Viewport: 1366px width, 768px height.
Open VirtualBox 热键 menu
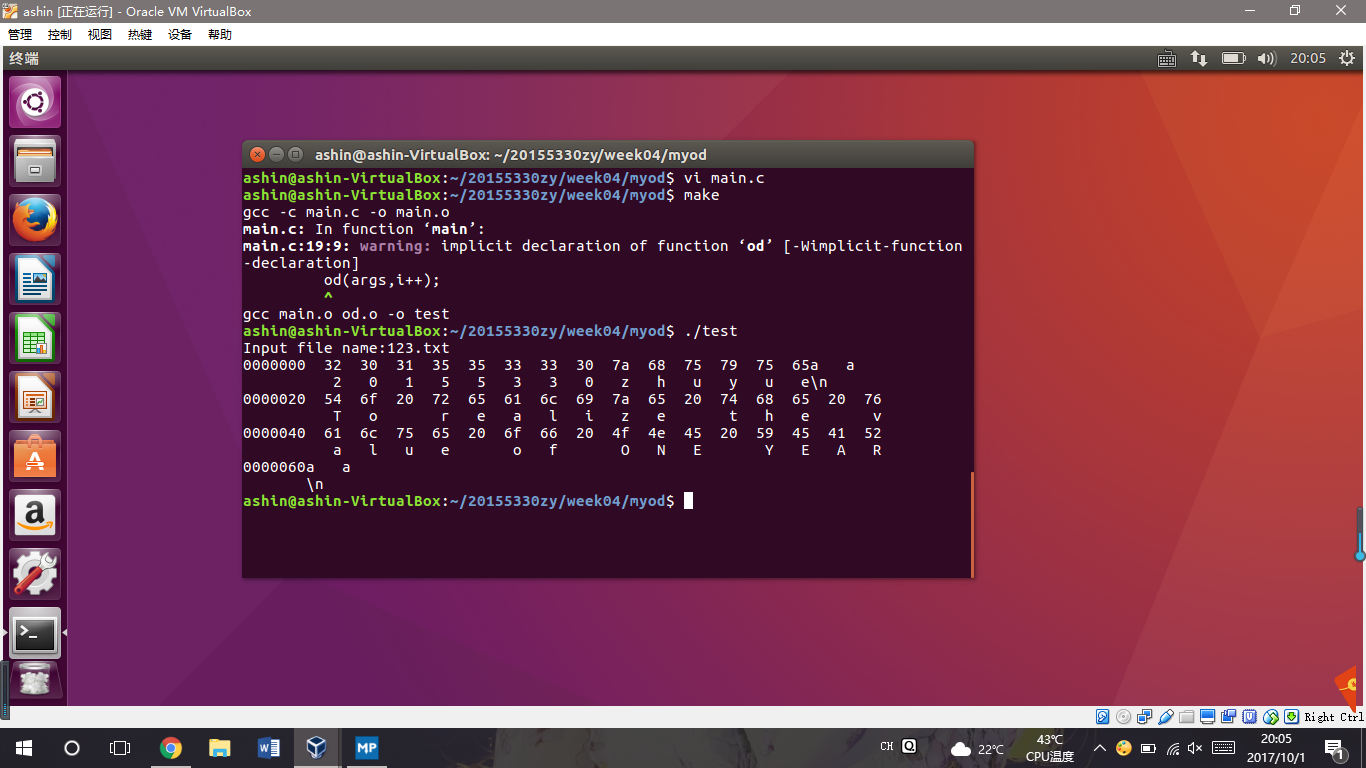coord(140,35)
